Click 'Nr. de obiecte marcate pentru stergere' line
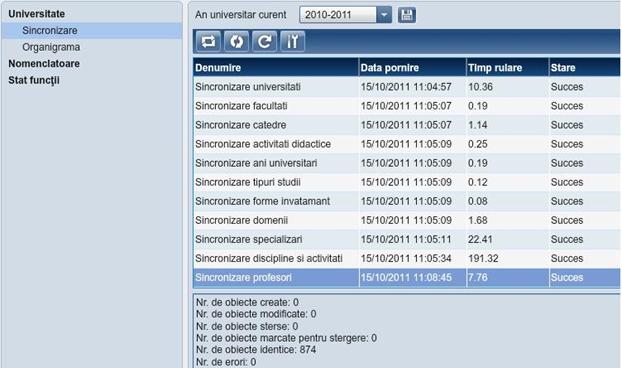622x368 pixels. [286, 338]
